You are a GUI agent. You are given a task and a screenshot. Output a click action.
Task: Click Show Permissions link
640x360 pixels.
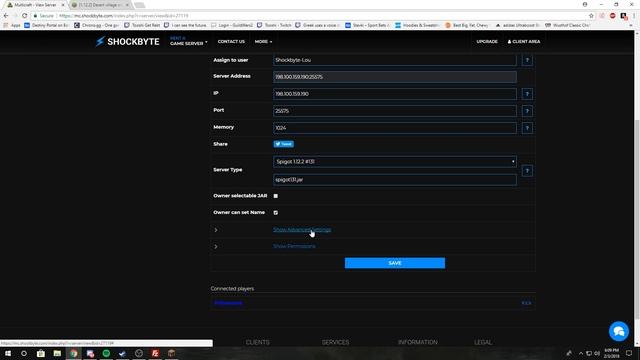coord(294,246)
